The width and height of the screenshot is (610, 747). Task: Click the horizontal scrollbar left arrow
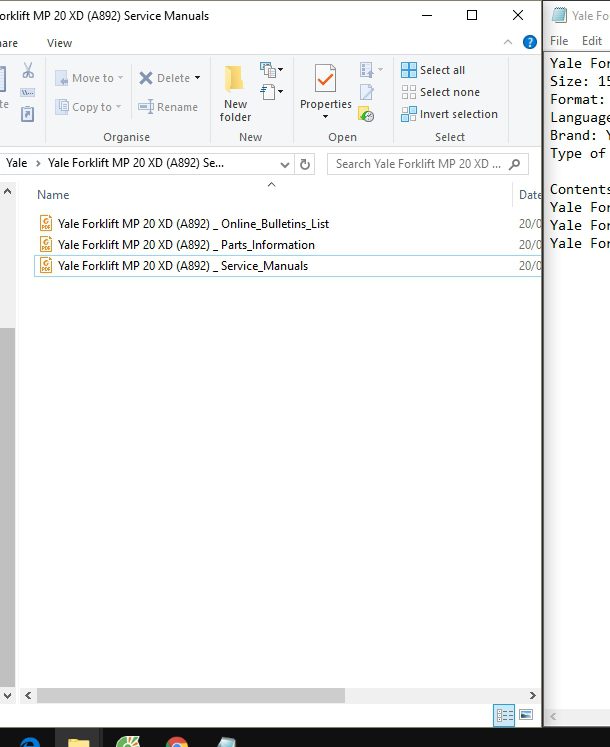(28, 696)
